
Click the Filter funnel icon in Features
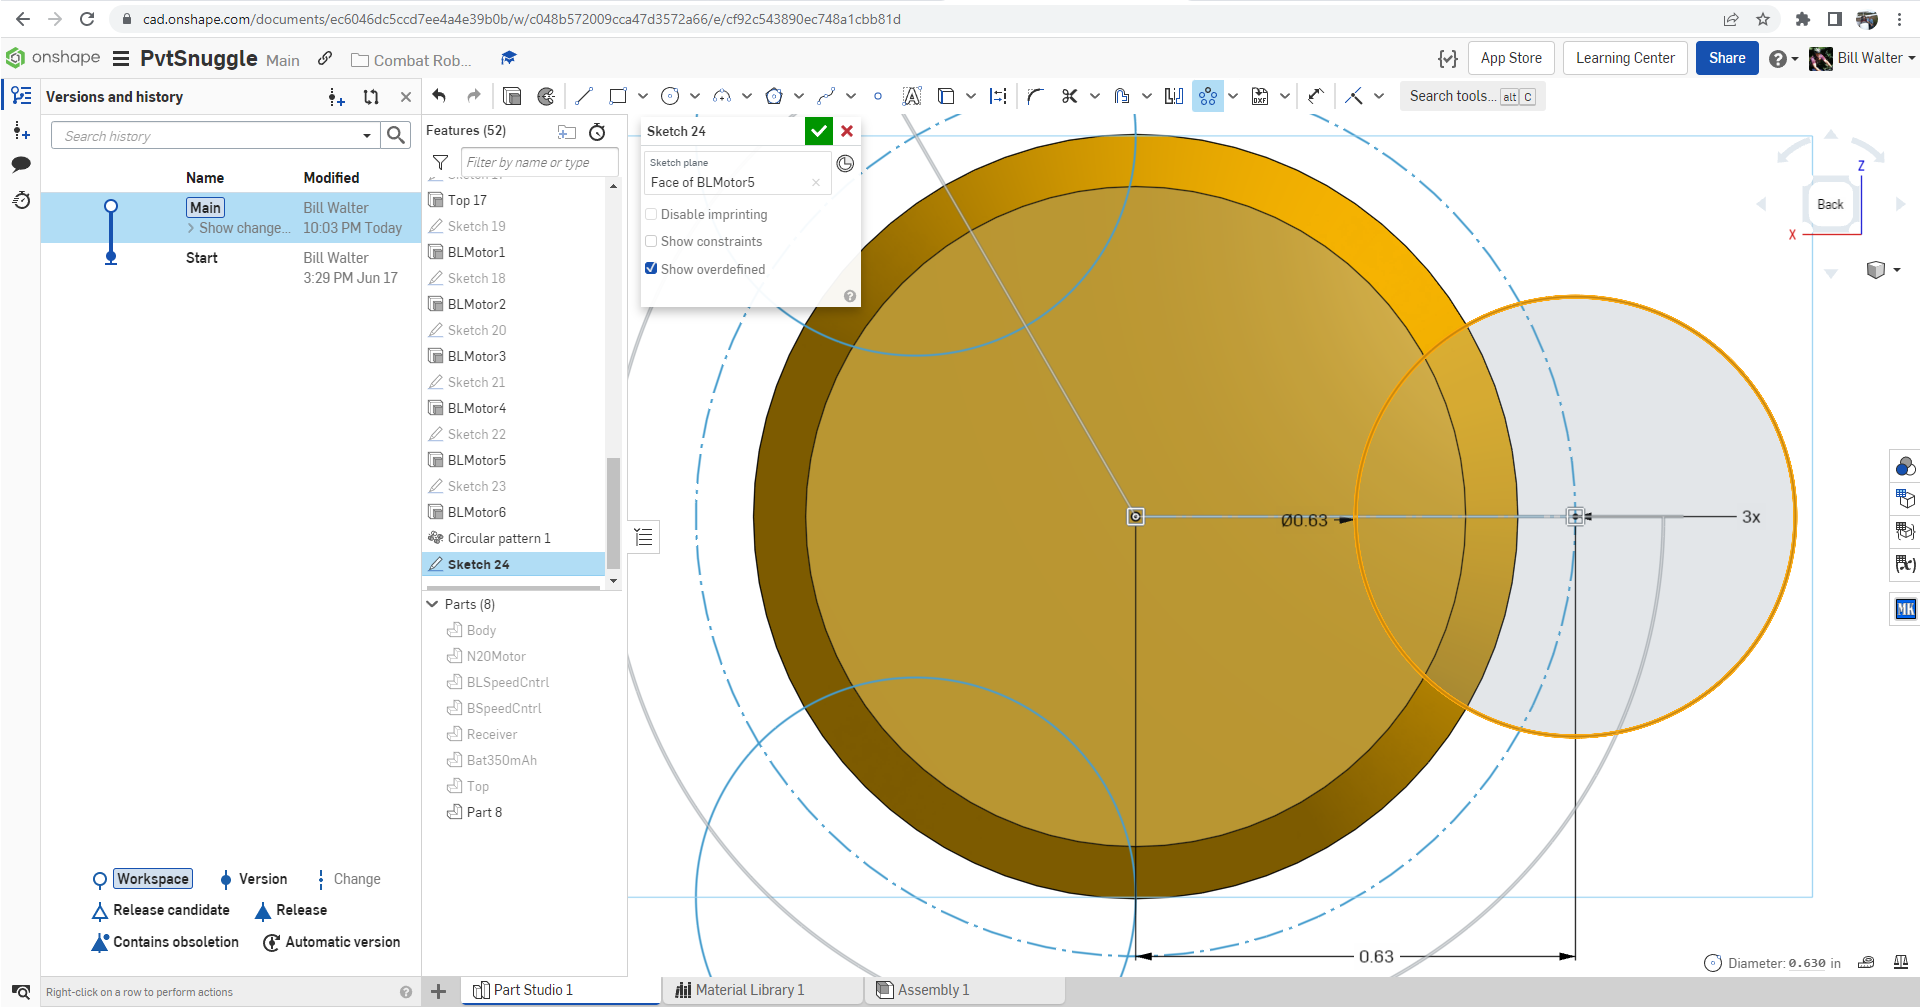coord(440,162)
